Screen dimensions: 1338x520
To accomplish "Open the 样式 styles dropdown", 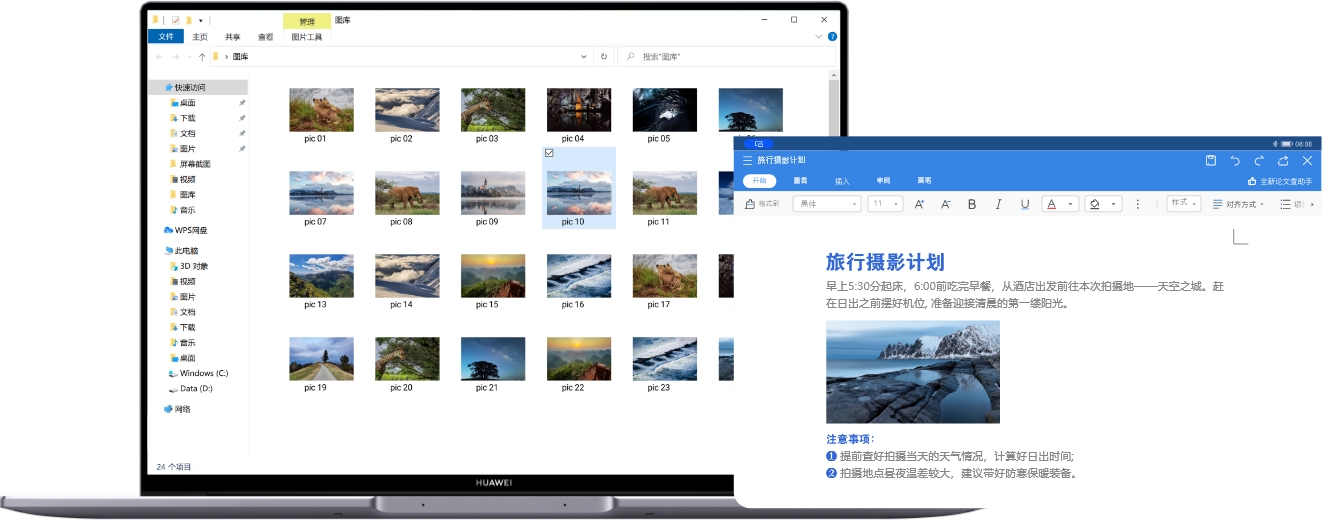I will pyautogui.click(x=1184, y=203).
